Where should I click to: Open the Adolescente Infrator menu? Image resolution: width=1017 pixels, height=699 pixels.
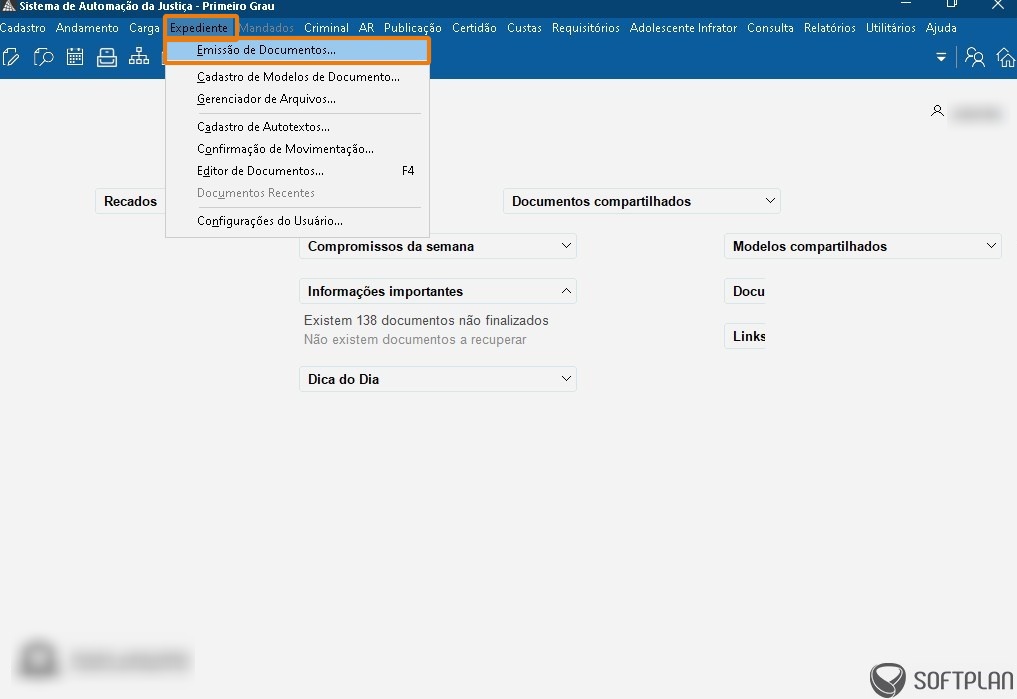[x=683, y=28]
